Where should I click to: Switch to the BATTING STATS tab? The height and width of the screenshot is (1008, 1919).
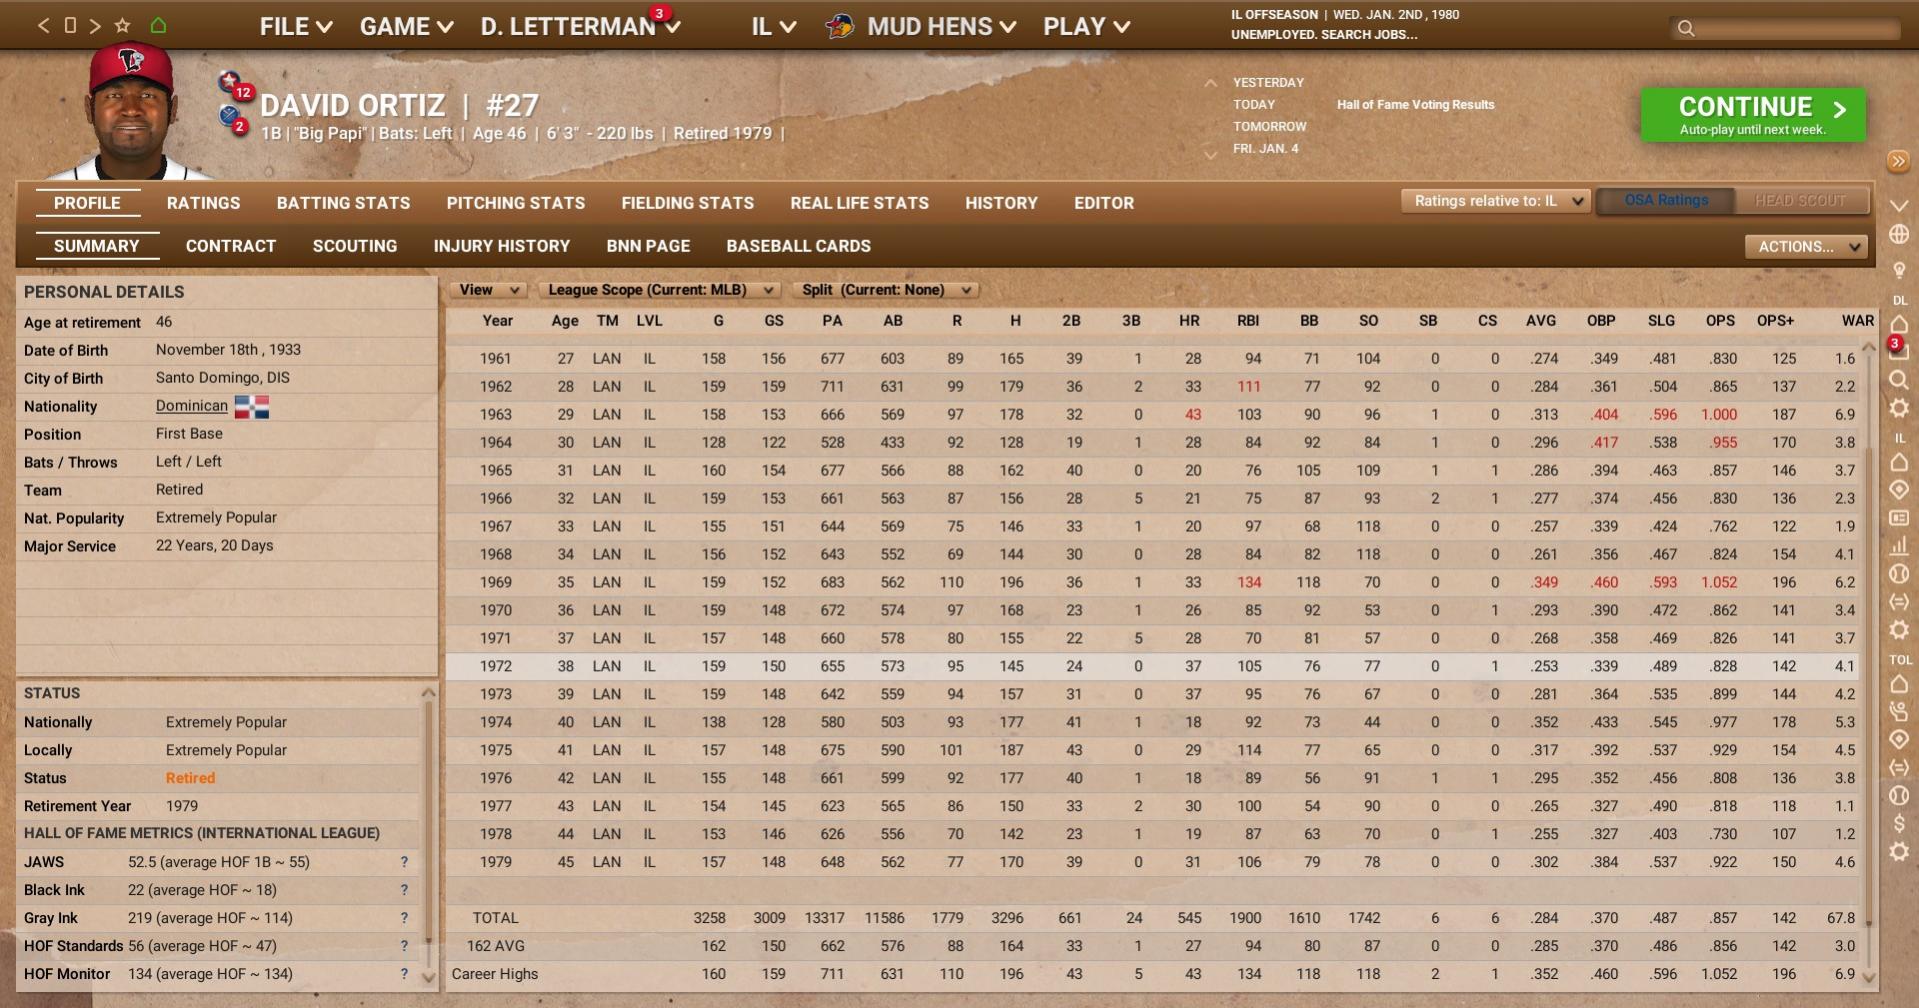point(343,202)
